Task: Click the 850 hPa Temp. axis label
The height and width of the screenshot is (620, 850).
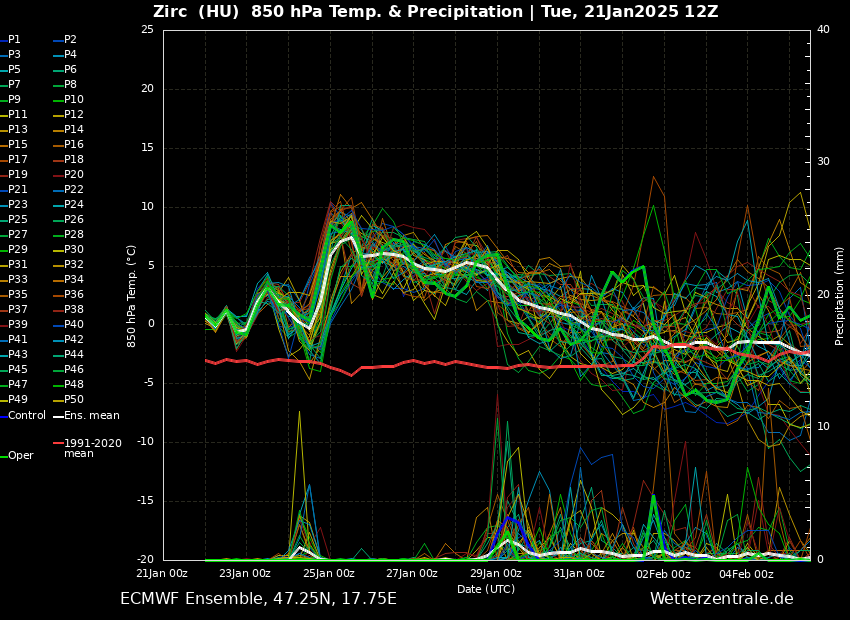Action: (132, 295)
